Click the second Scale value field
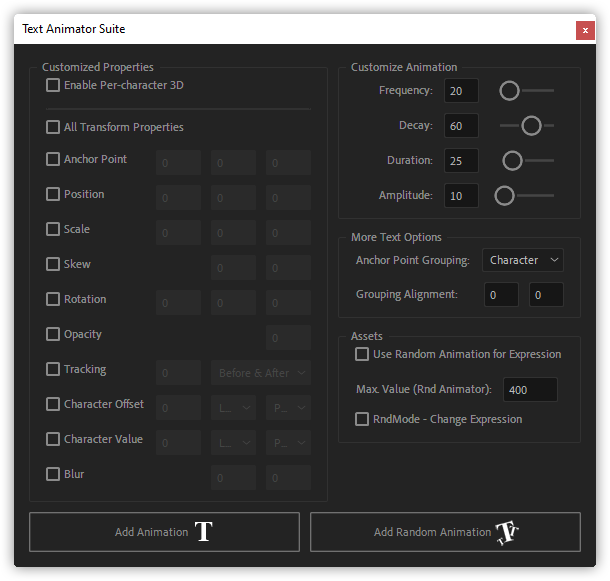The image size is (610, 581). [233, 233]
